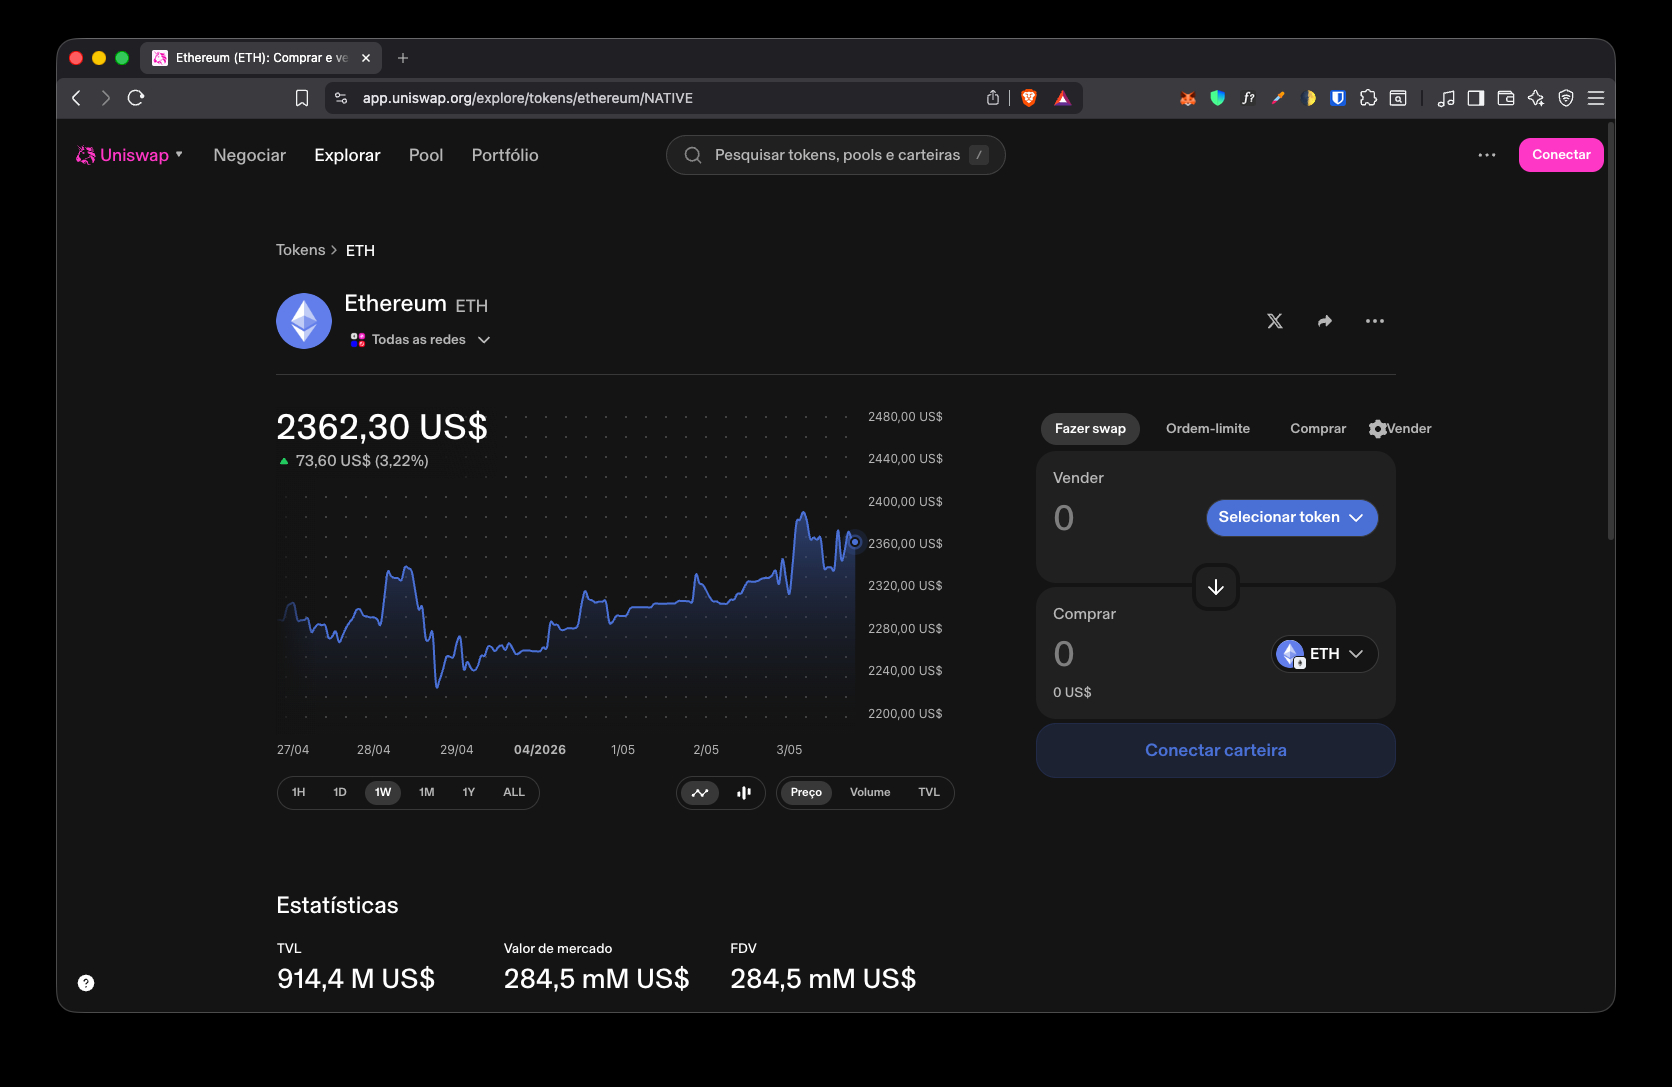1672x1087 pixels.
Task: Open site settings icon in address bar
Action: [x=341, y=98]
